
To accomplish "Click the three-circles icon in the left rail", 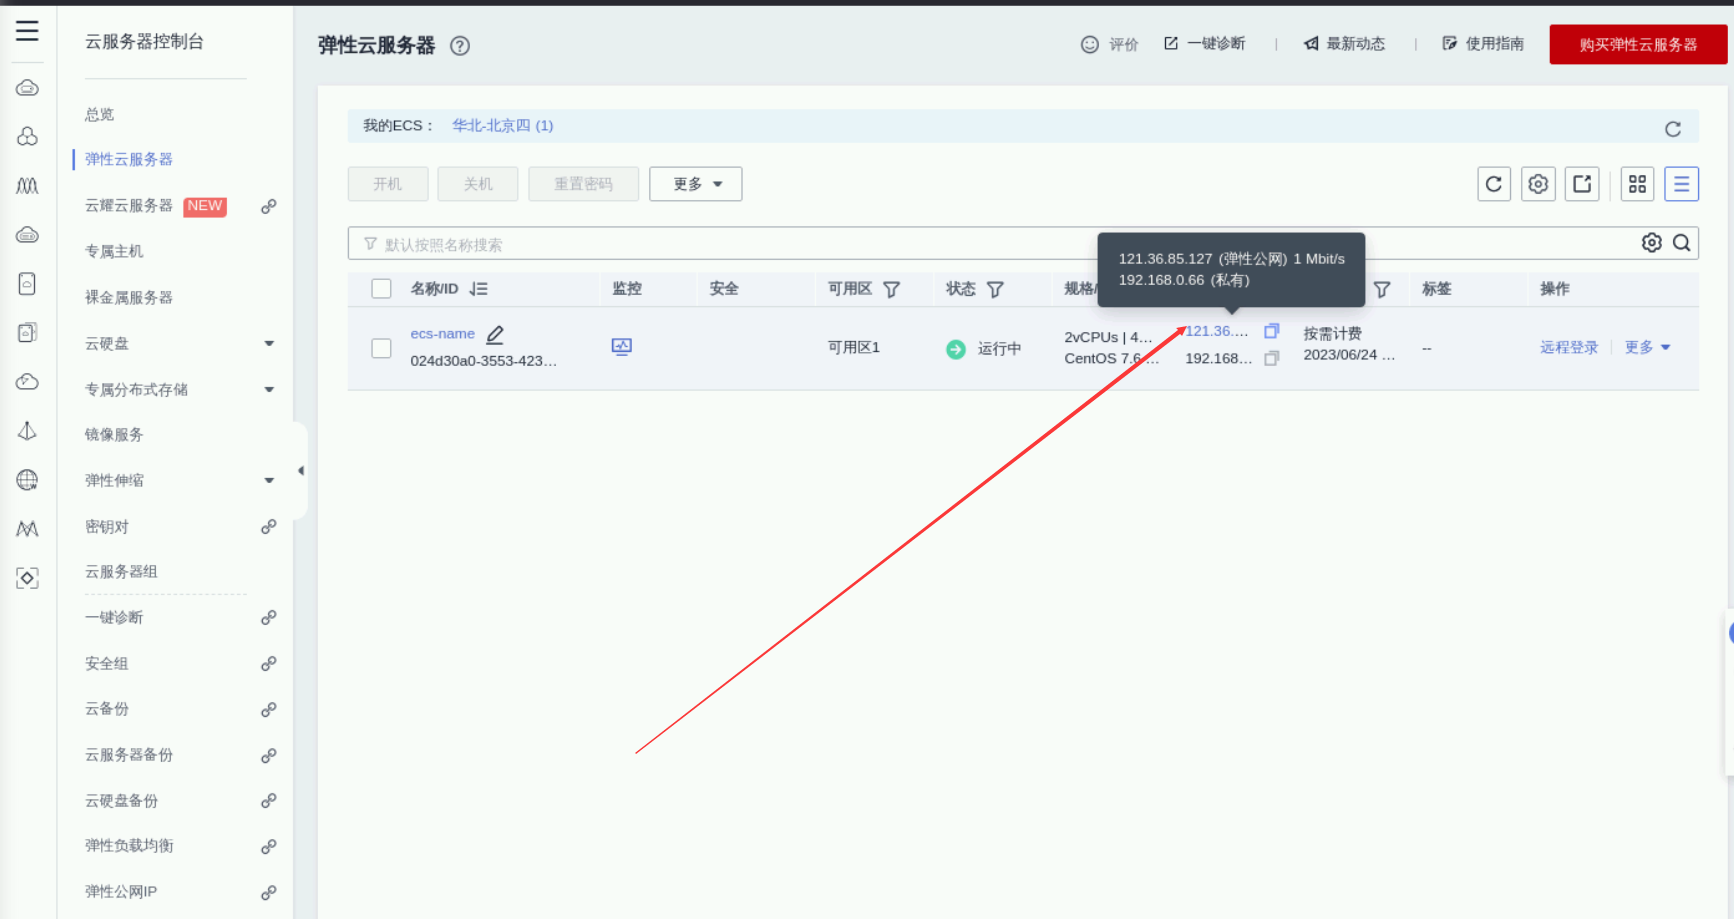I will [x=27, y=136].
